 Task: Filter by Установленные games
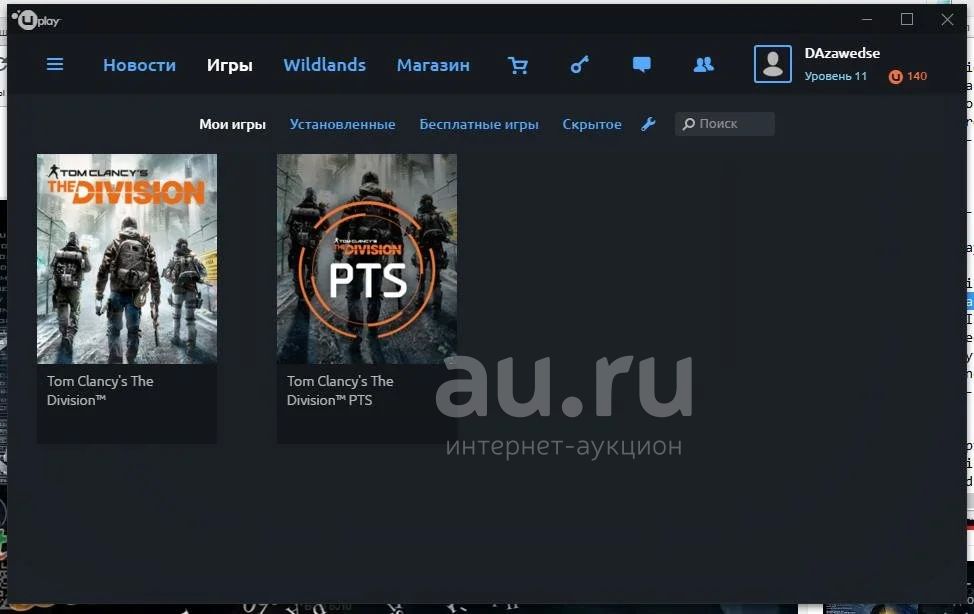point(342,124)
